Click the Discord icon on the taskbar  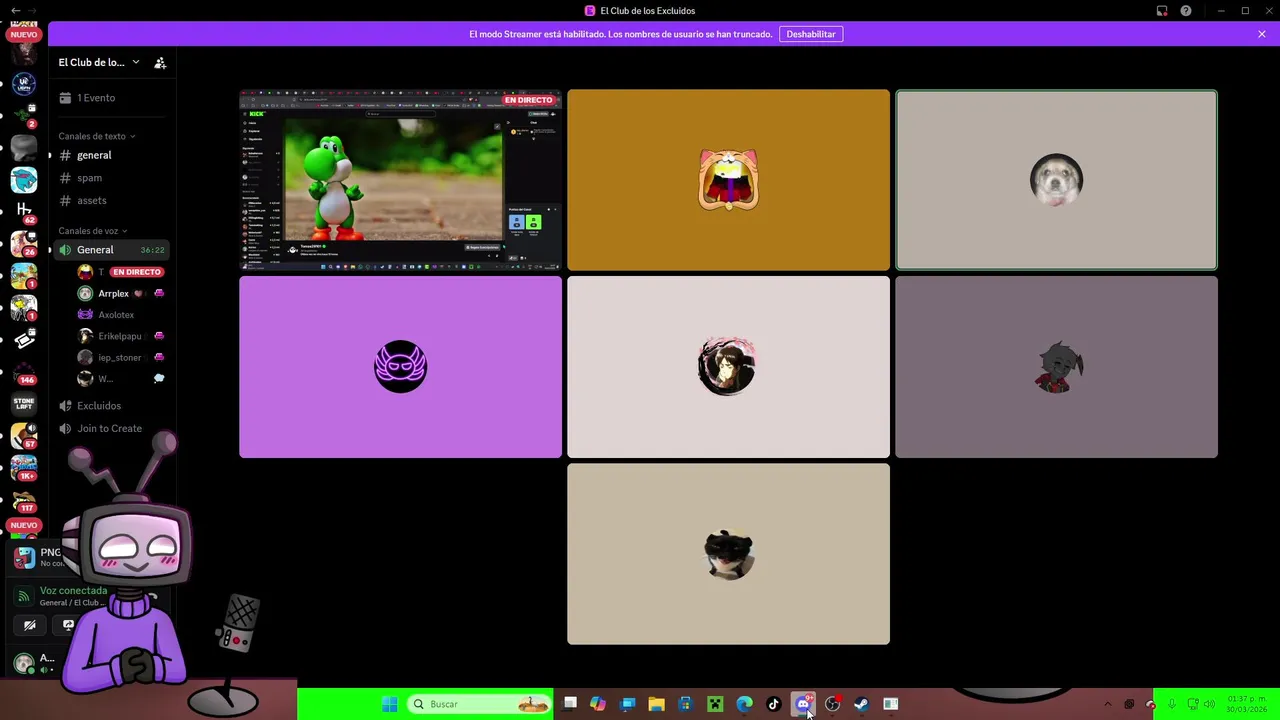[803, 704]
